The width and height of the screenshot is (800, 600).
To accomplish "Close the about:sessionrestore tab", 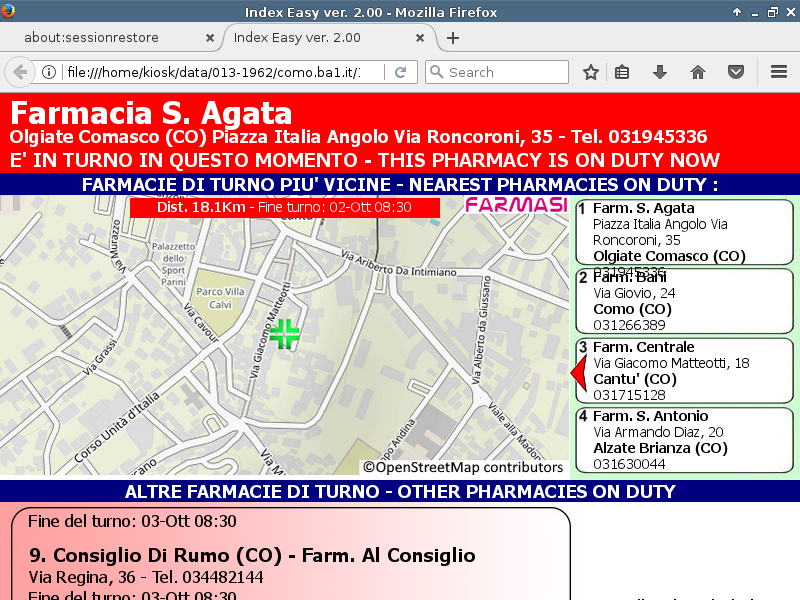I will pyautogui.click(x=210, y=38).
